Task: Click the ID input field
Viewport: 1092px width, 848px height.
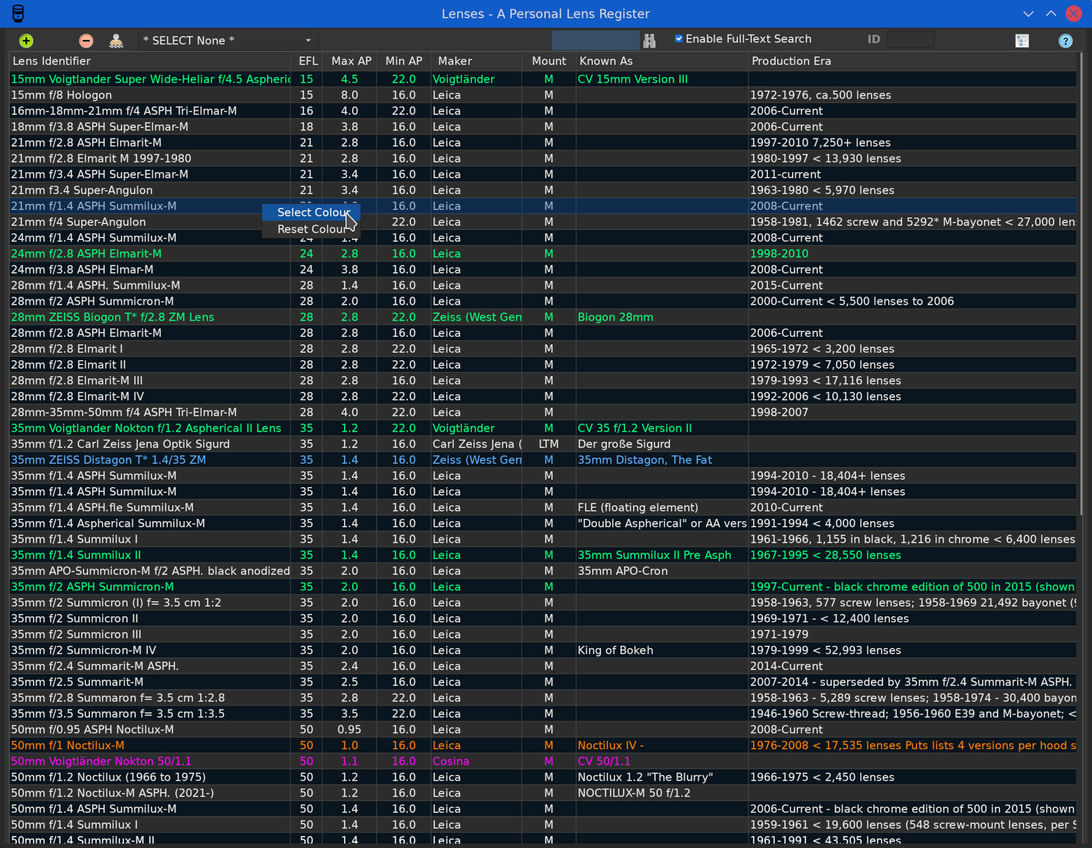Action: [910, 39]
